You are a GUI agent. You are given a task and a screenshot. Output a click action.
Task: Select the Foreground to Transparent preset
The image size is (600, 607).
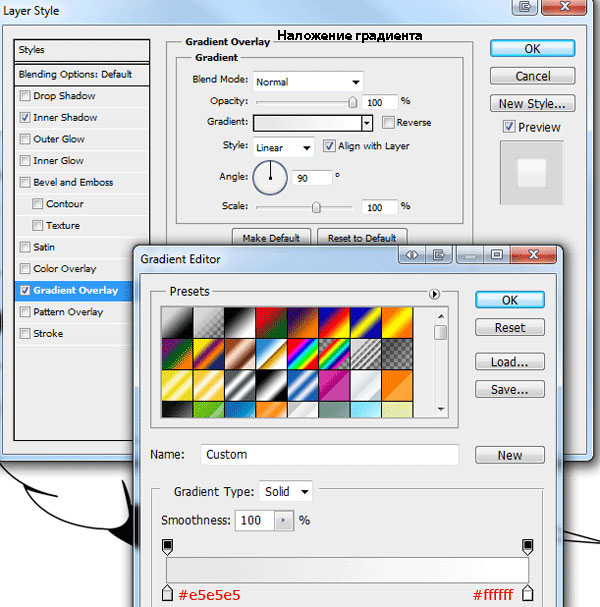coord(206,323)
